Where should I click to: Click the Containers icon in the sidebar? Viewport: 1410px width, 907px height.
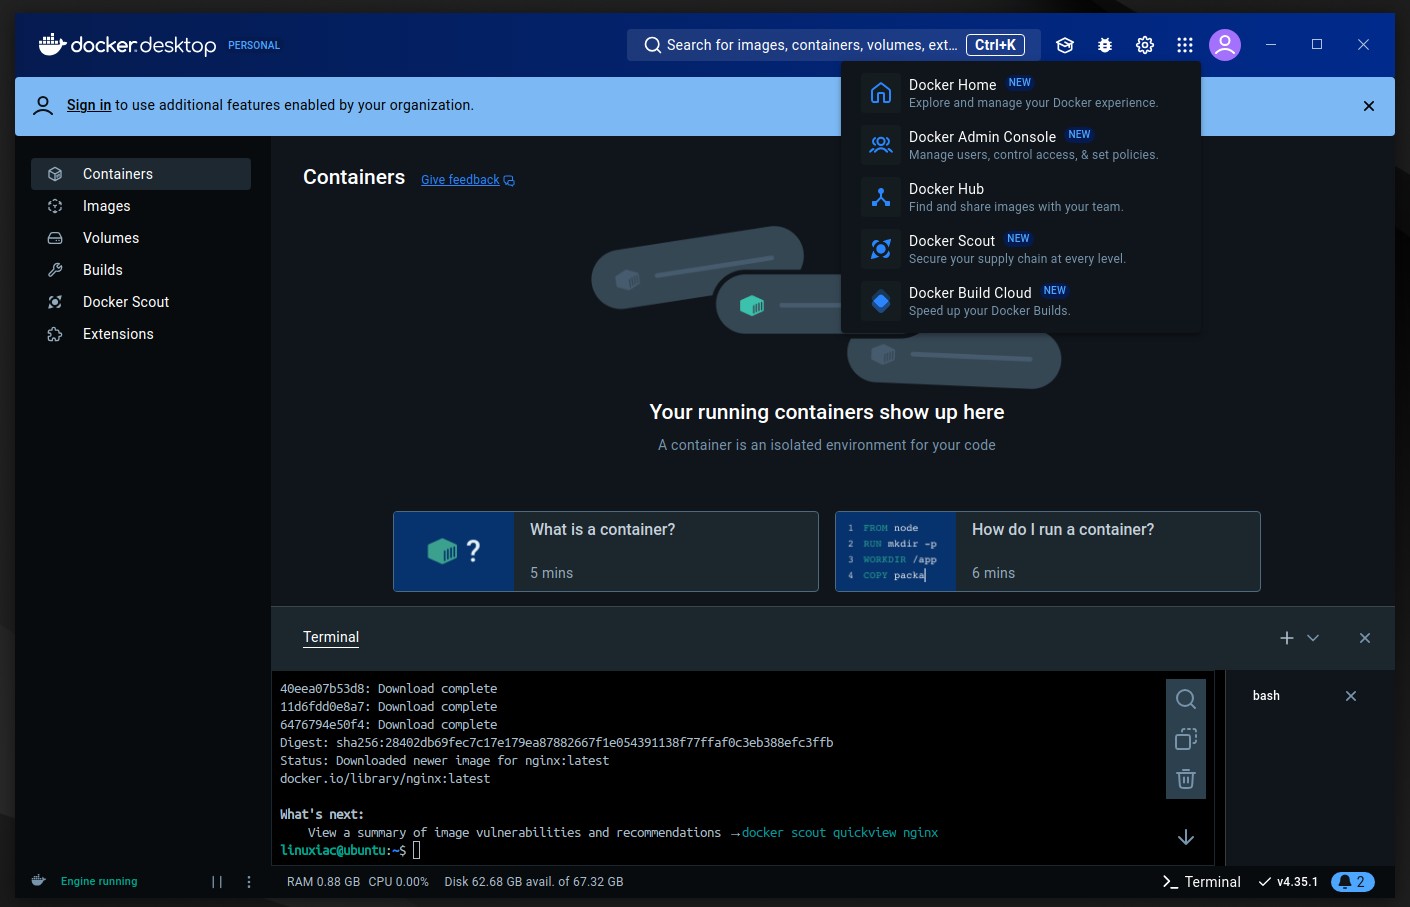pos(55,174)
